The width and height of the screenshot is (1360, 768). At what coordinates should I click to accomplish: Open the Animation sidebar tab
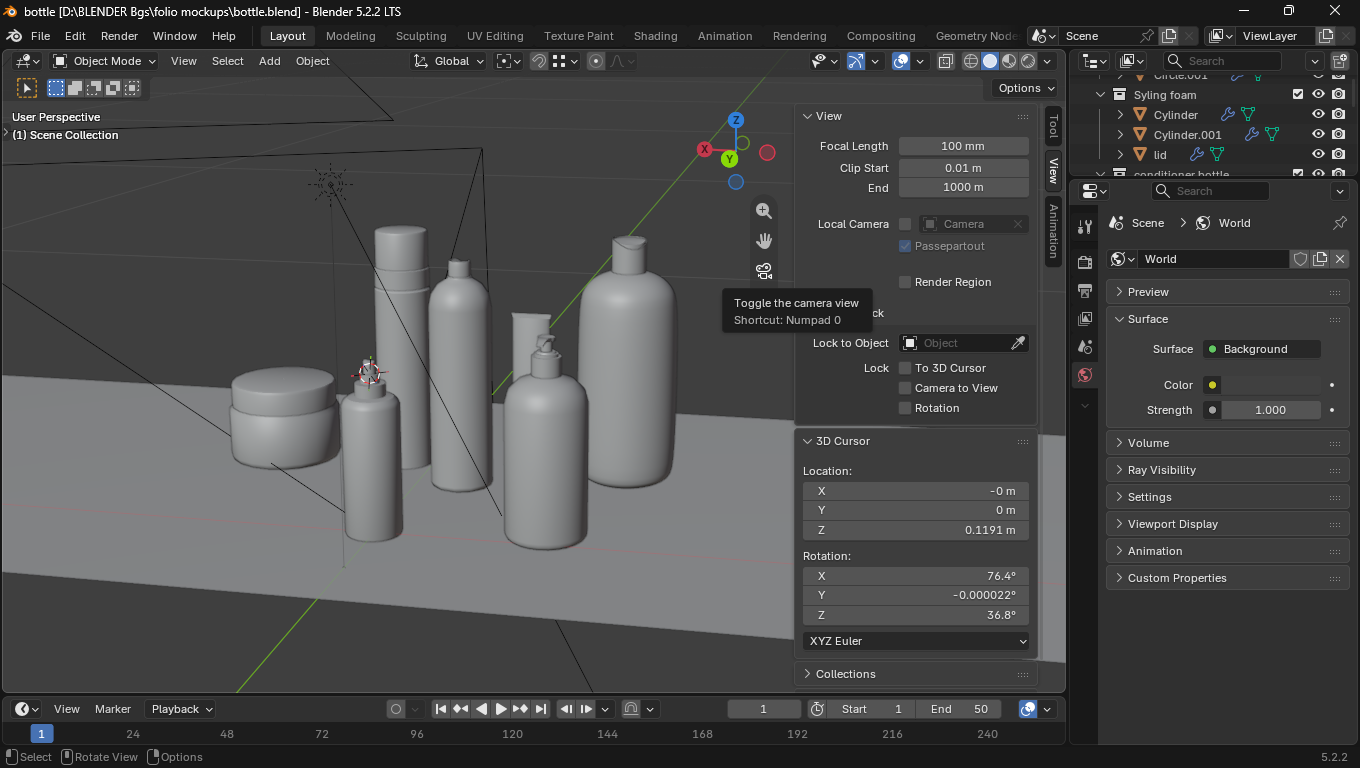click(x=1053, y=230)
